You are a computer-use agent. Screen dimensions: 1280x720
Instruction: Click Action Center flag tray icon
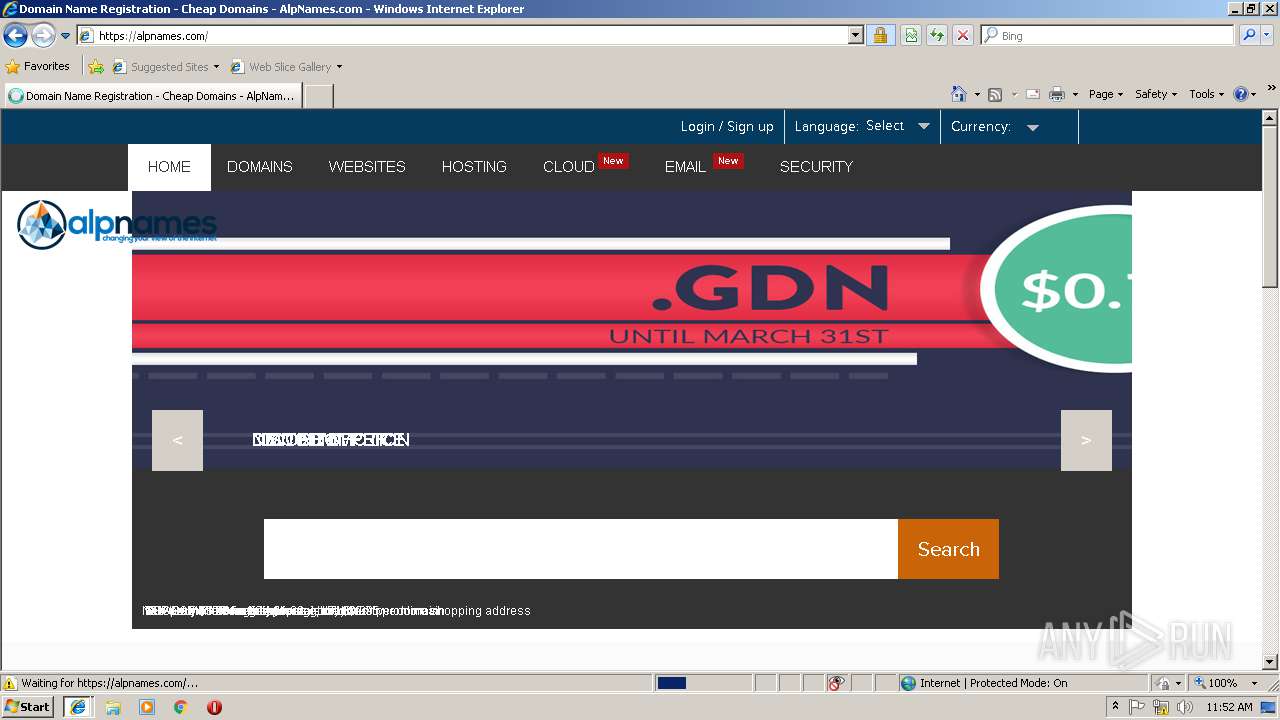(1137, 707)
